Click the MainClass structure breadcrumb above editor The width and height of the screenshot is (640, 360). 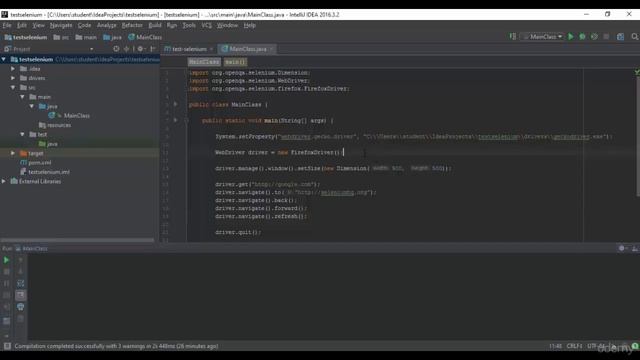[x=204, y=62]
